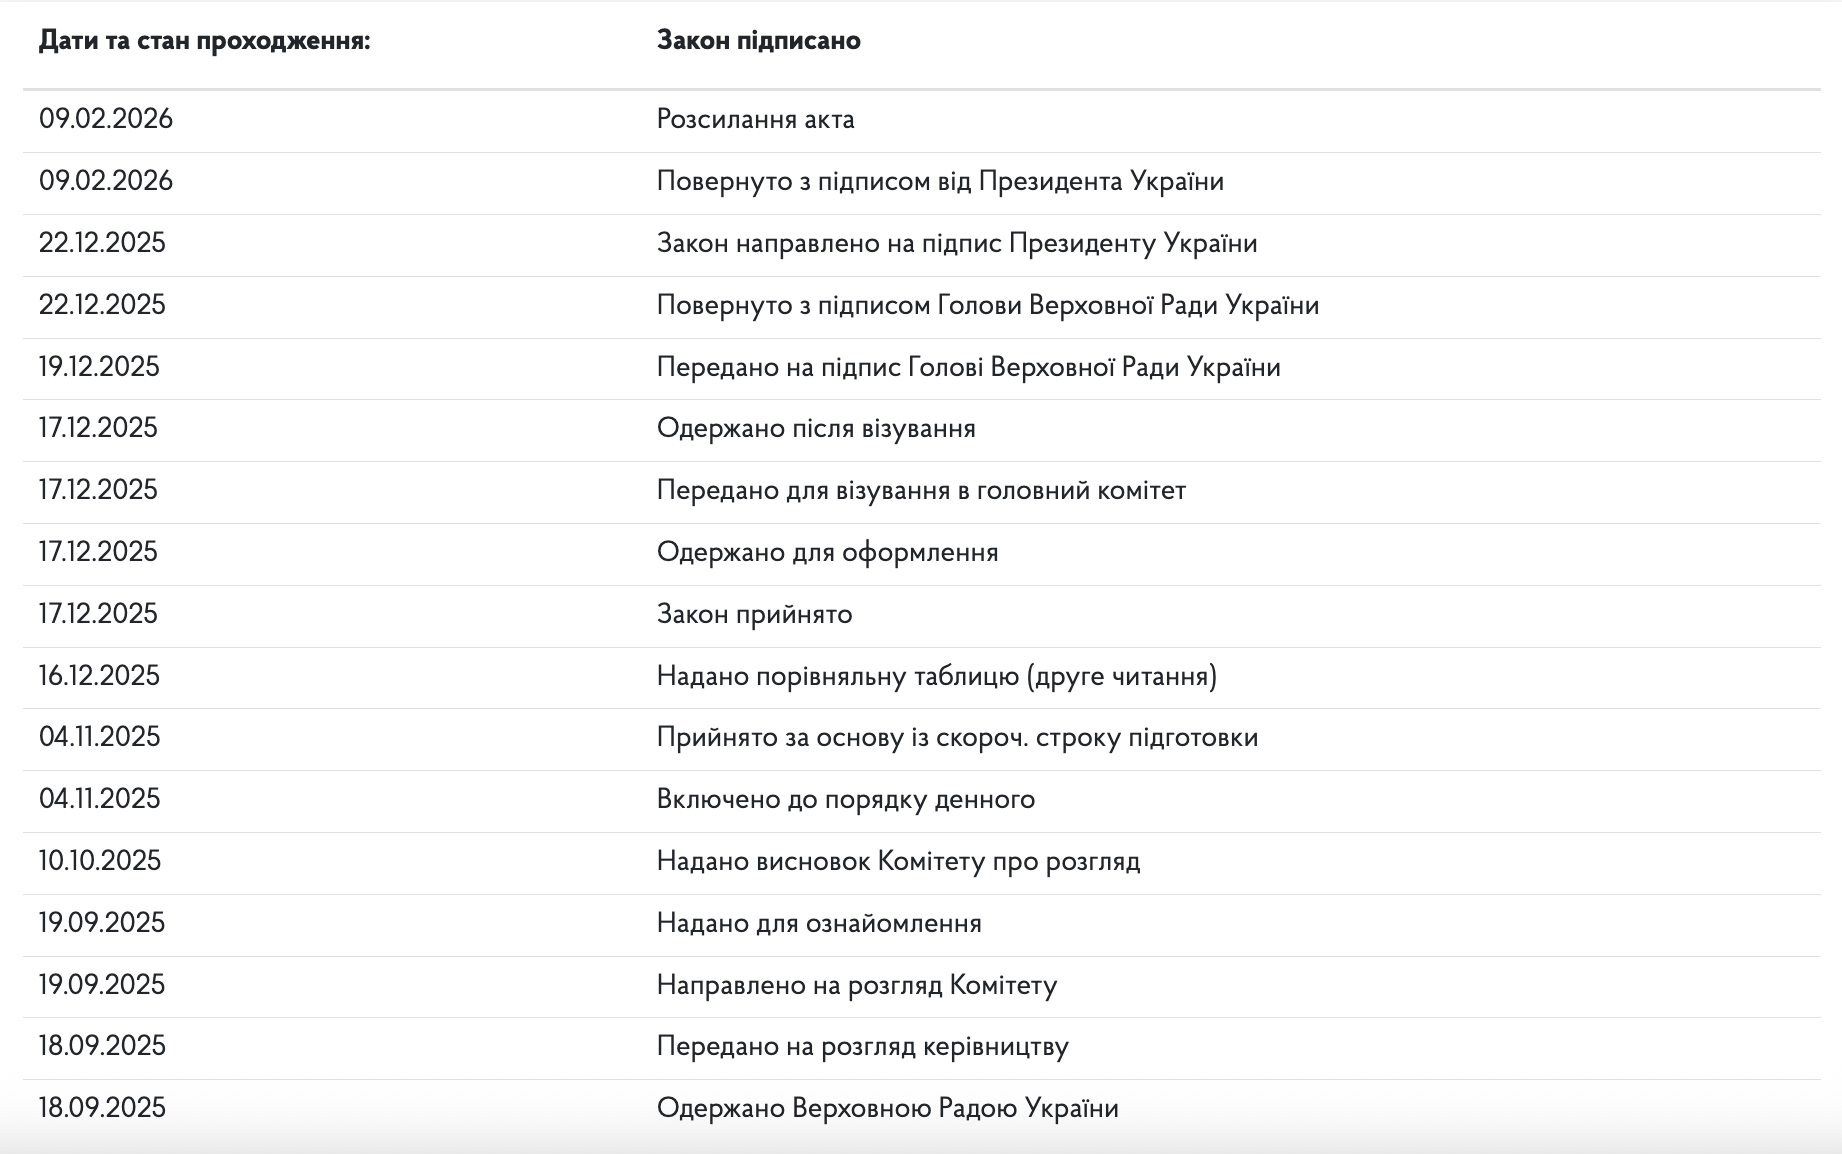Open «Передано на підпис Голові Верховної Ради України»
Screen dimensions: 1842x1154
click(x=967, y=366)
